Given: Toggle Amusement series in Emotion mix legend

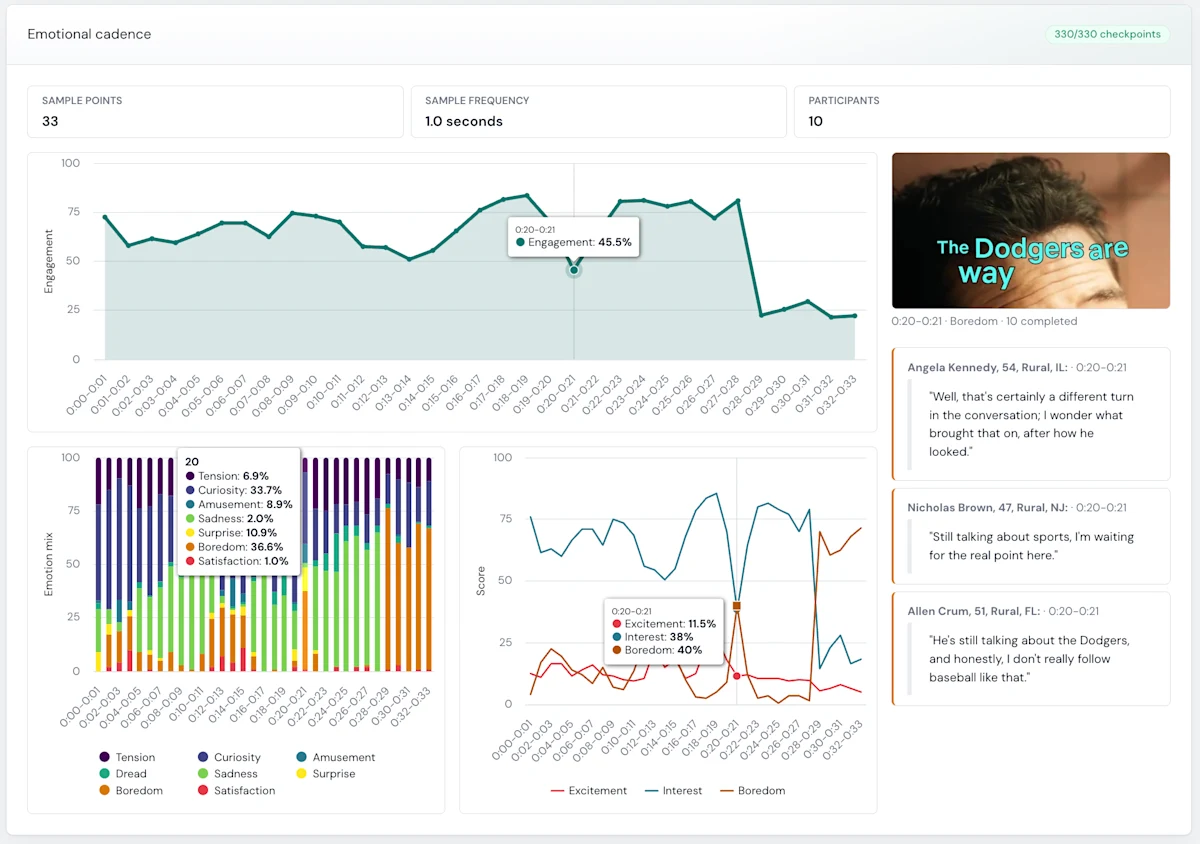Looking at the screenshot, I should tap(335, 757).
